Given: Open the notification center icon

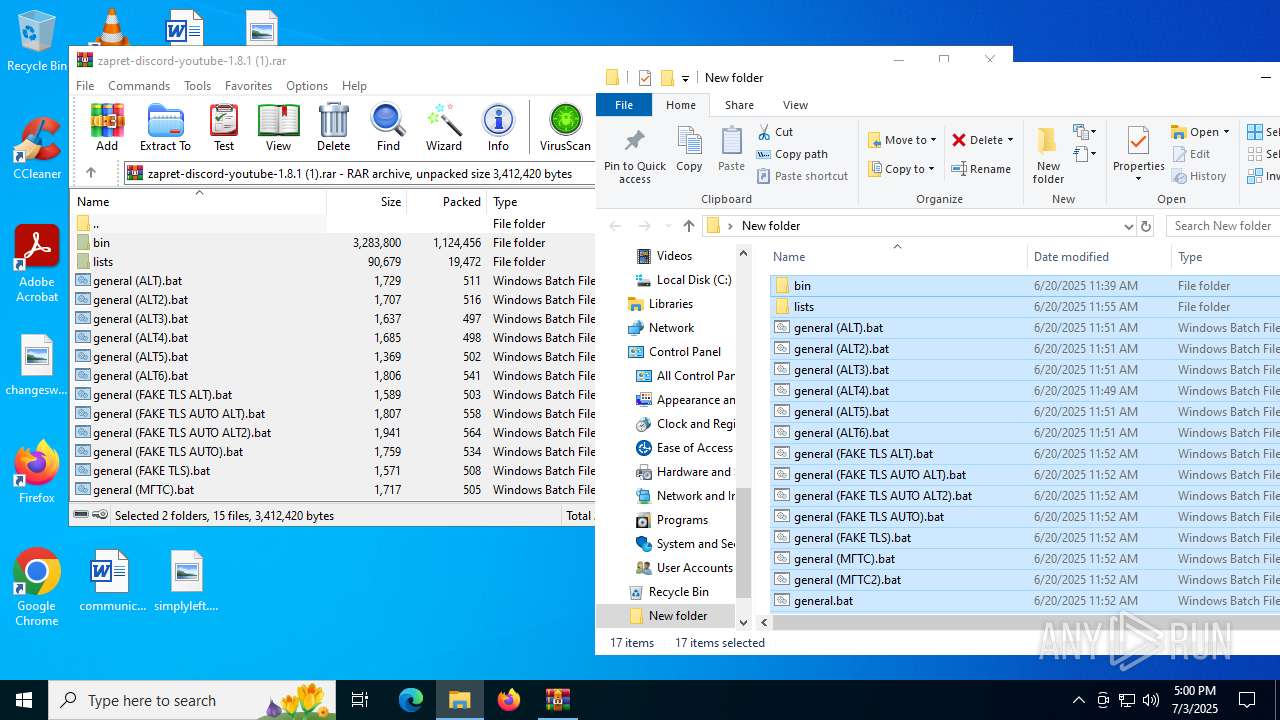Looking at the screenshot, I should click(1247, 700).
